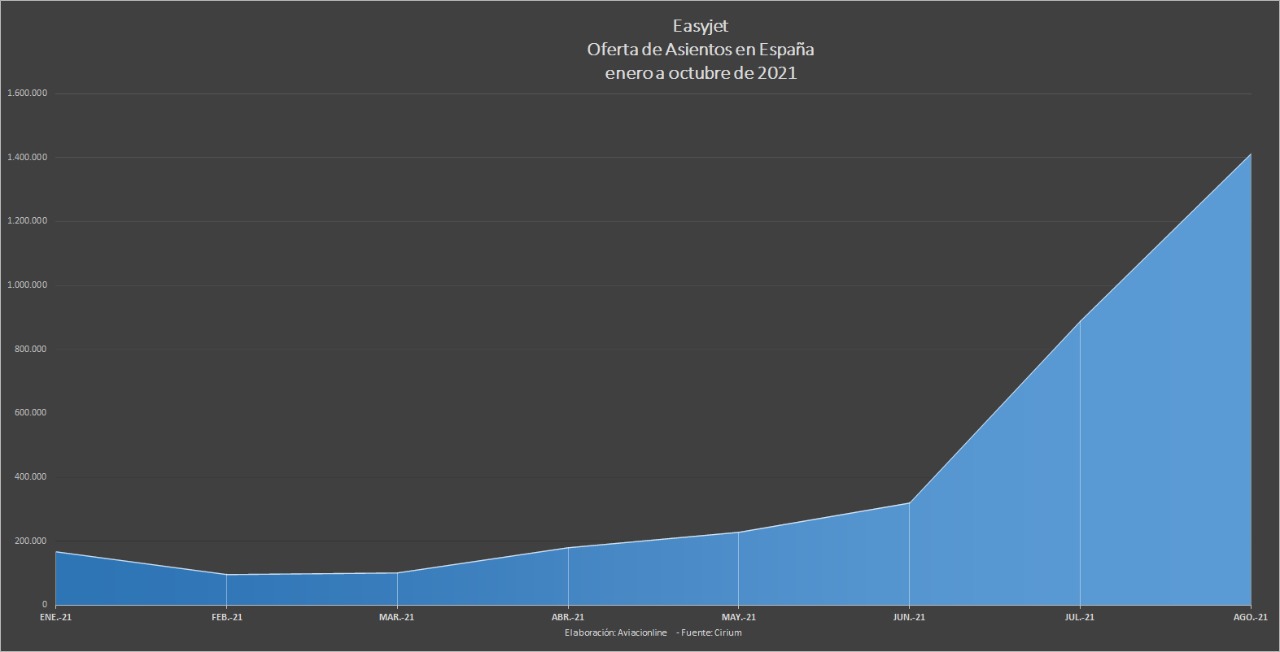Viewport: 1280px width, 652px height.
Task: Select the ENE.-21 x-axis label
Action: [x=55, y=617]
